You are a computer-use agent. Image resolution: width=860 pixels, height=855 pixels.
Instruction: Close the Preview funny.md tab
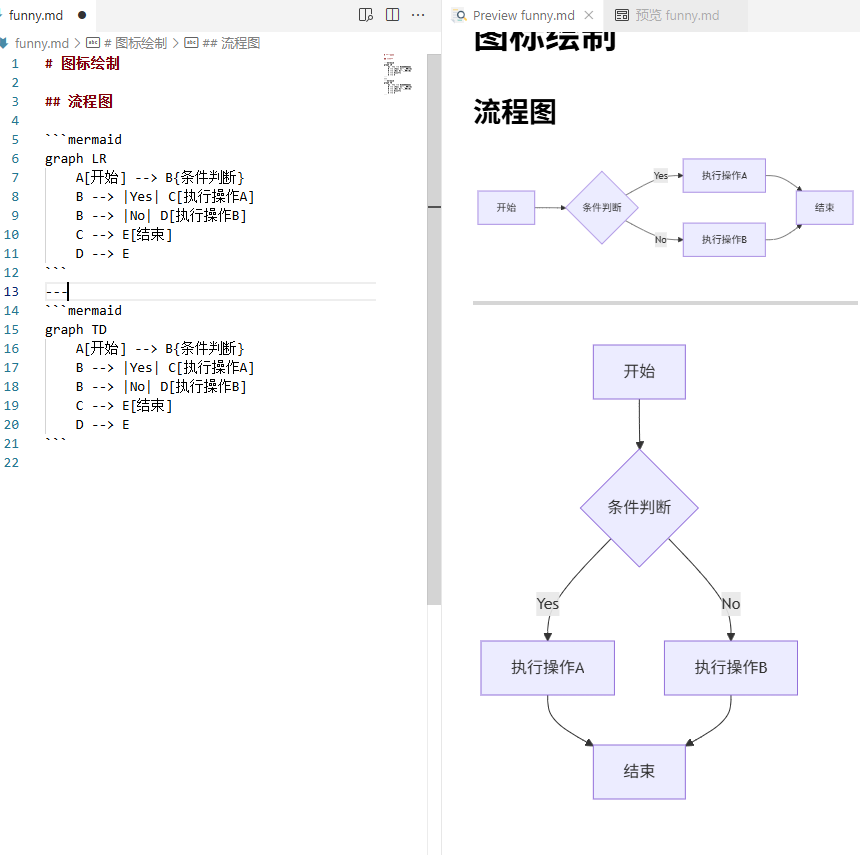[589, 15]
